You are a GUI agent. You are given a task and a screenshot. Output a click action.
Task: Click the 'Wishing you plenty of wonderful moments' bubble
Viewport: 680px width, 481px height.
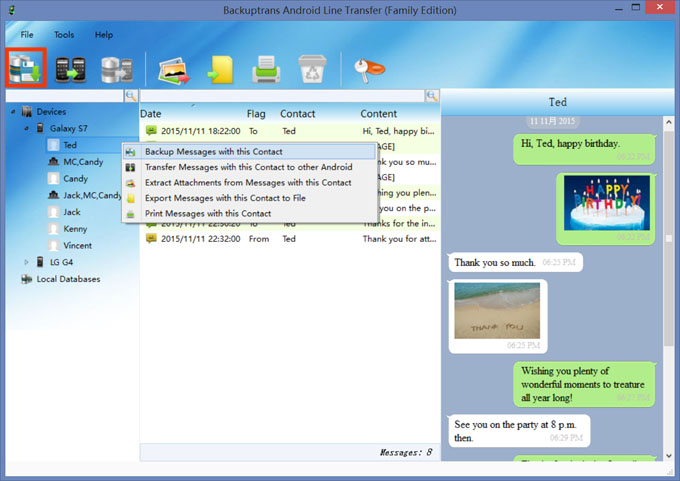click(584, 384)
